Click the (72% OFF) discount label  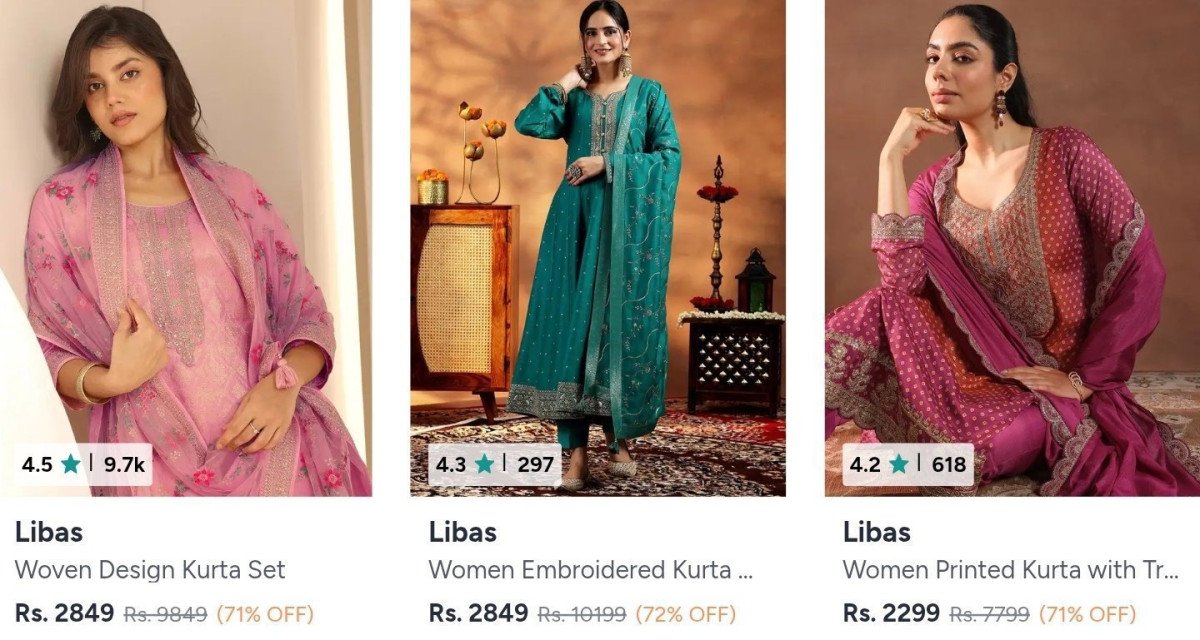(685, 613)
